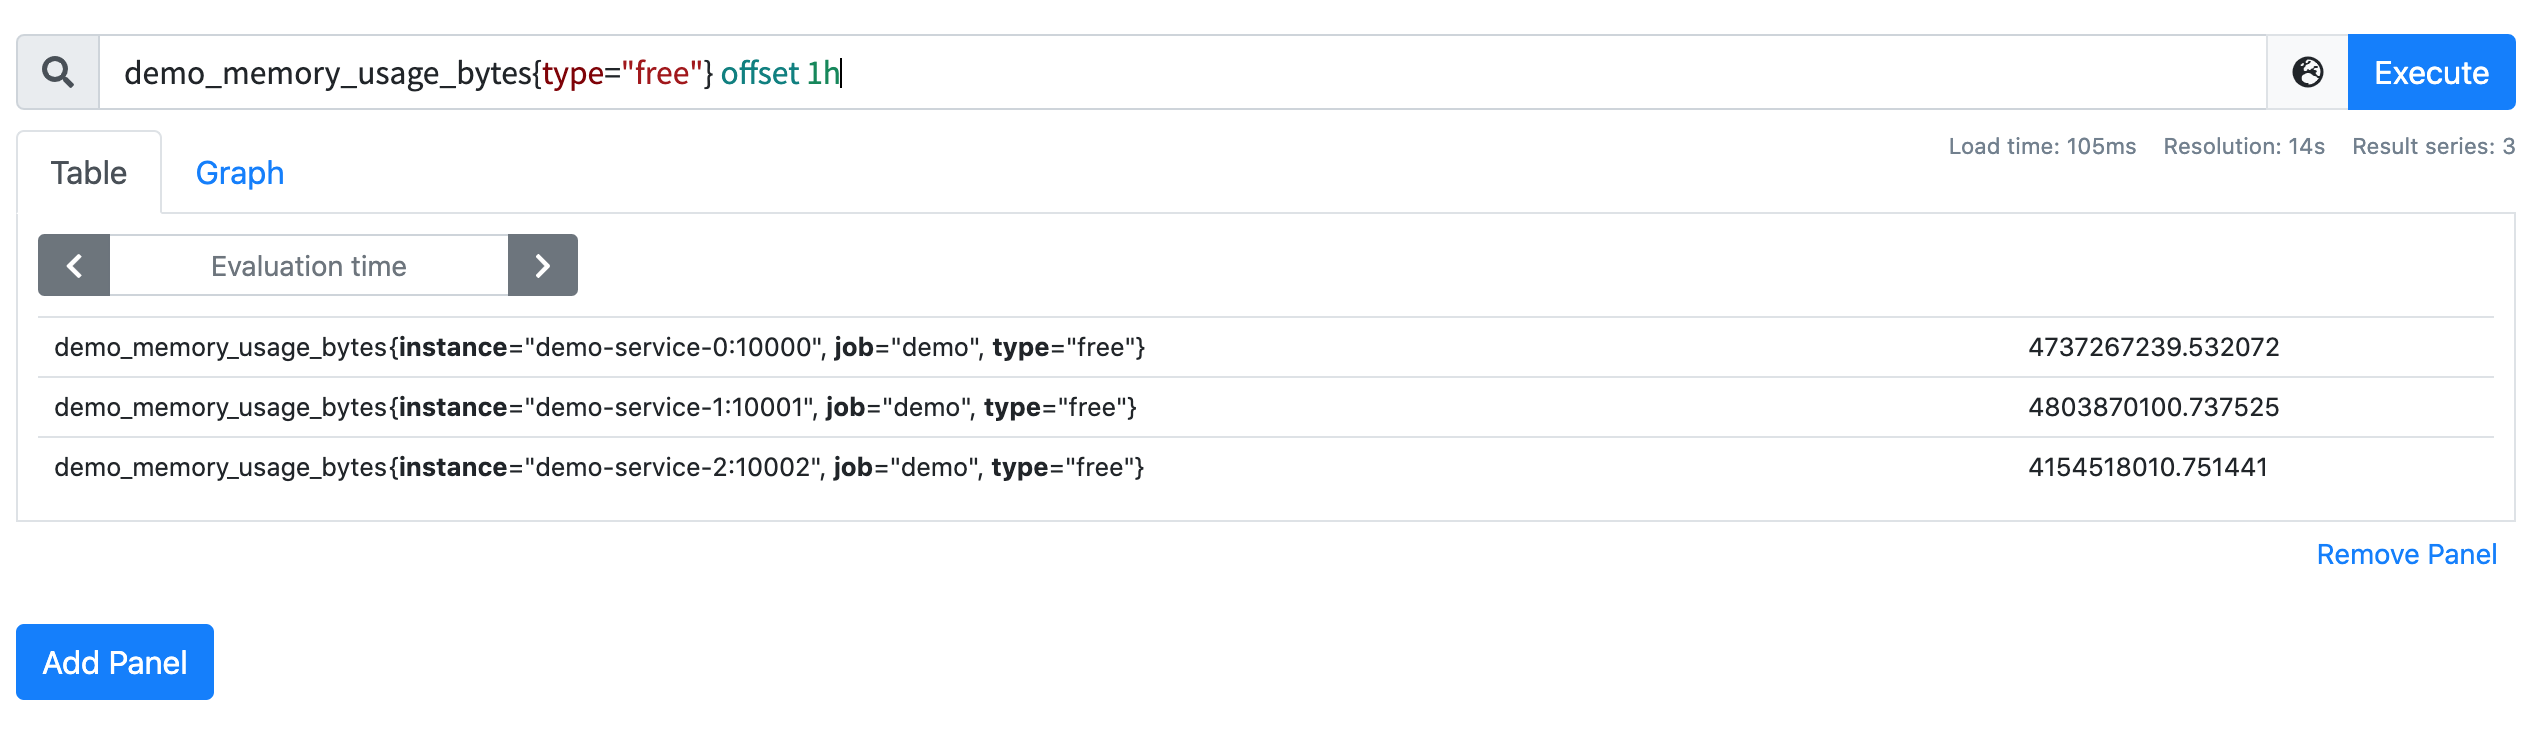
Task: Select the demo-service-2:10002 result row
Action: 1266,467
